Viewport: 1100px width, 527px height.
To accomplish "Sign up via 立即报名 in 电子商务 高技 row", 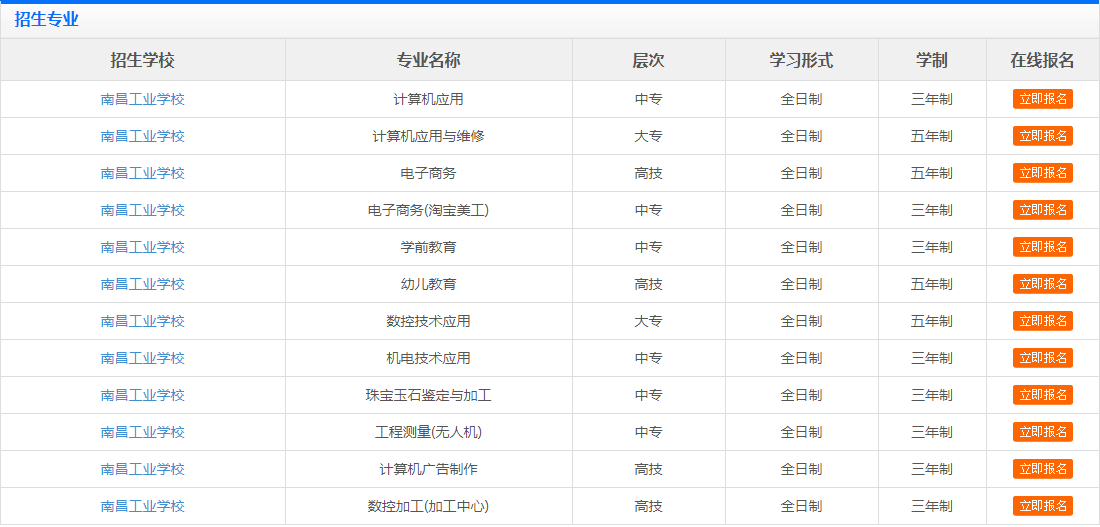I will (1042, 173).
